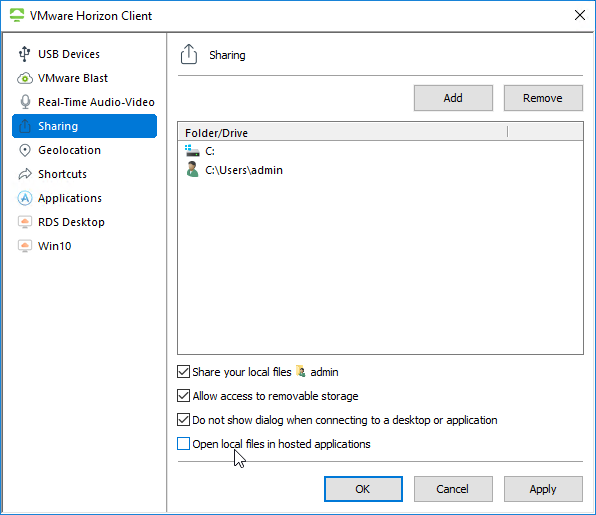The width and height of the screenshot is (596, 515).
Task: Click the USB Devices trident icon
Action: [x=25, y=54]
